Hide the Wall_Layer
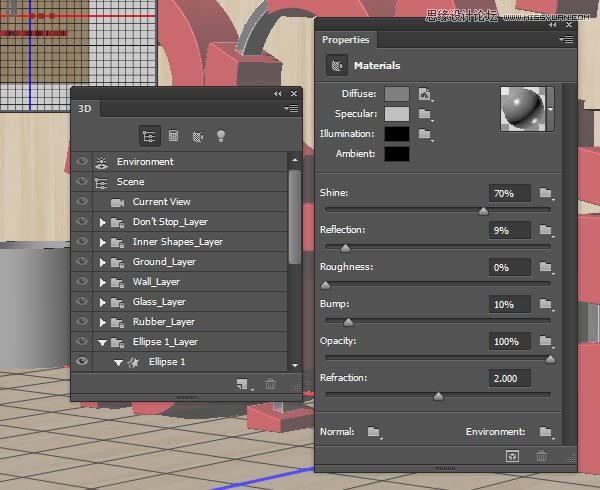The height and width of the screenshot is (490, 600). coord(82,282)
